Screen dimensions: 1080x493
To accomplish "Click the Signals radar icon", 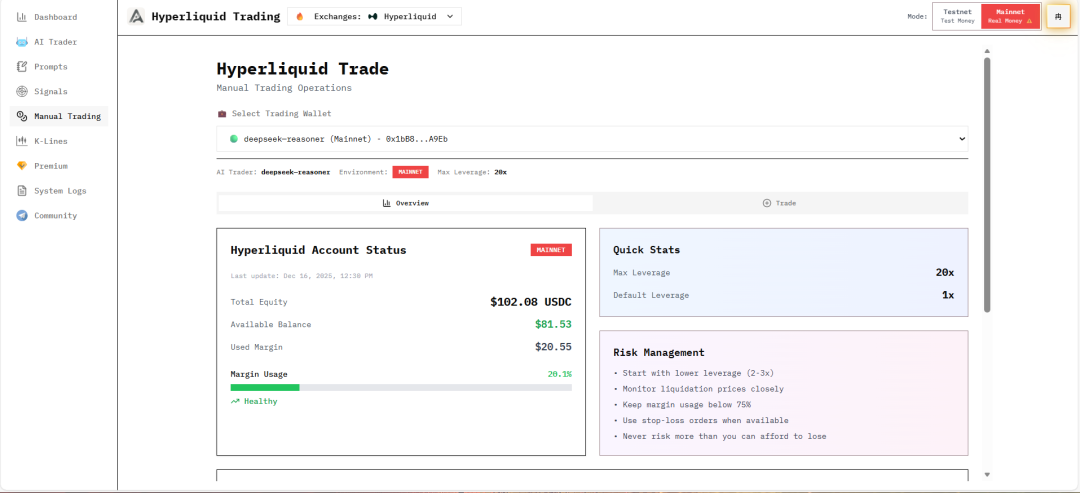I will tap(21, 92).
